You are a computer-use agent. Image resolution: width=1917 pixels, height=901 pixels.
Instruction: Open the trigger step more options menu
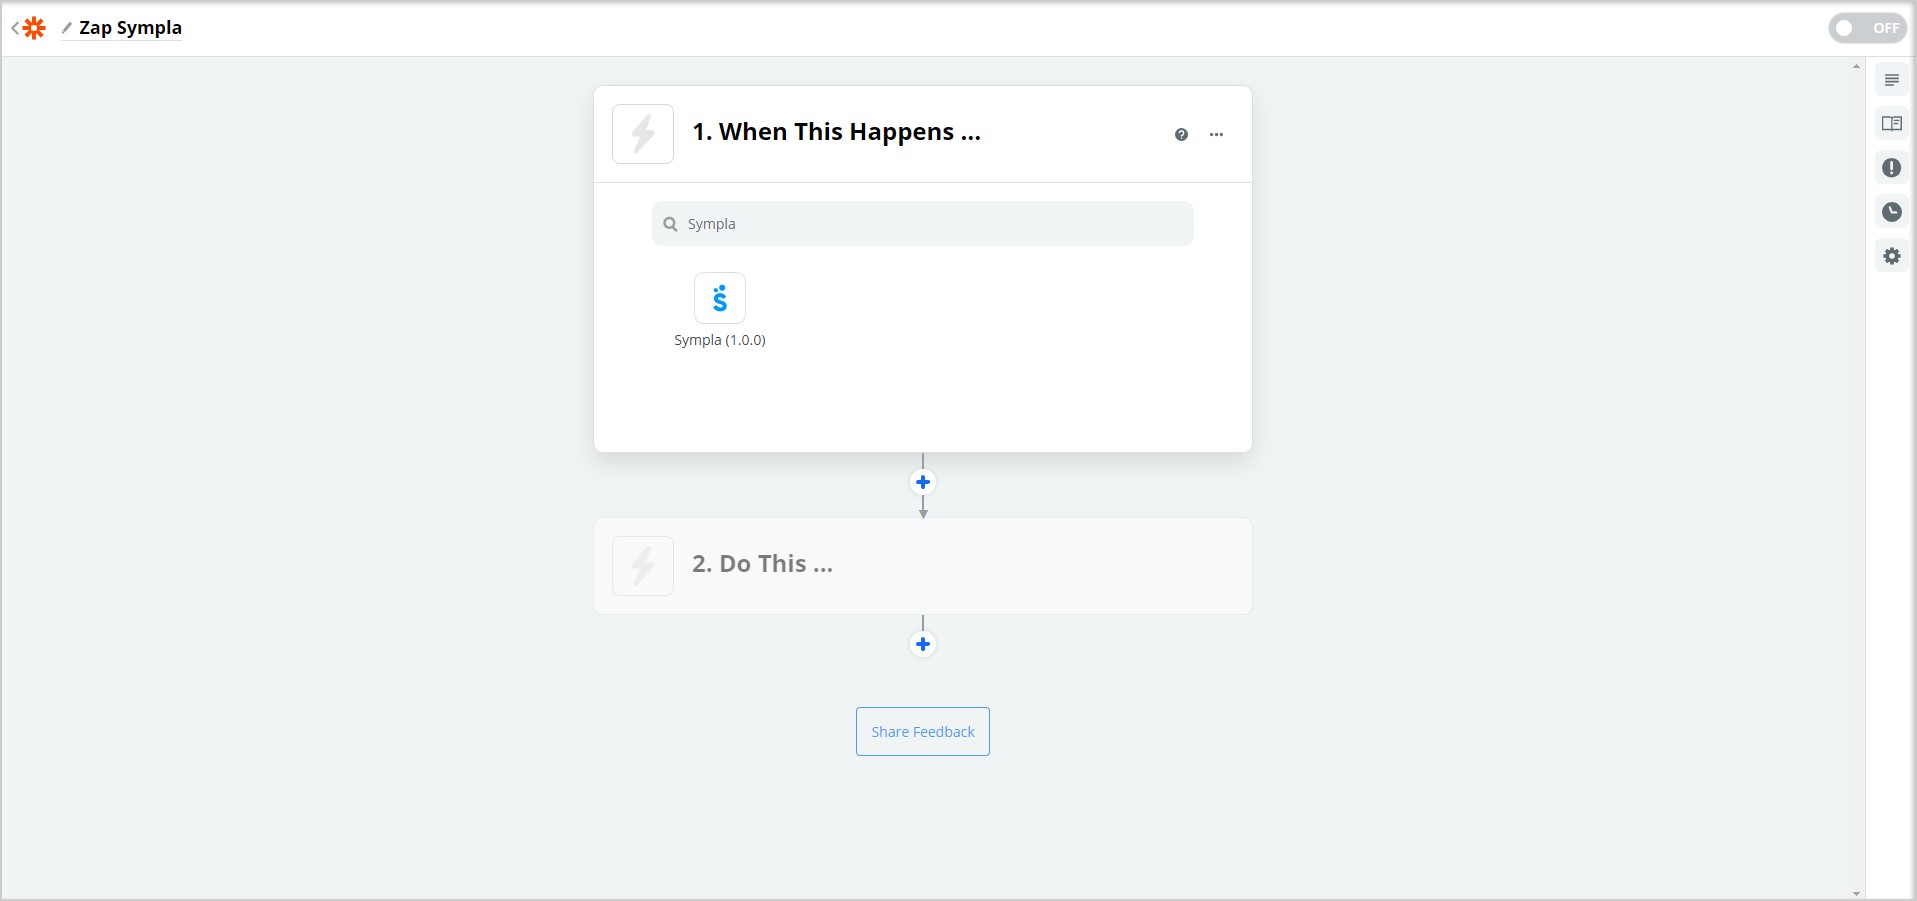[1216, 134]
